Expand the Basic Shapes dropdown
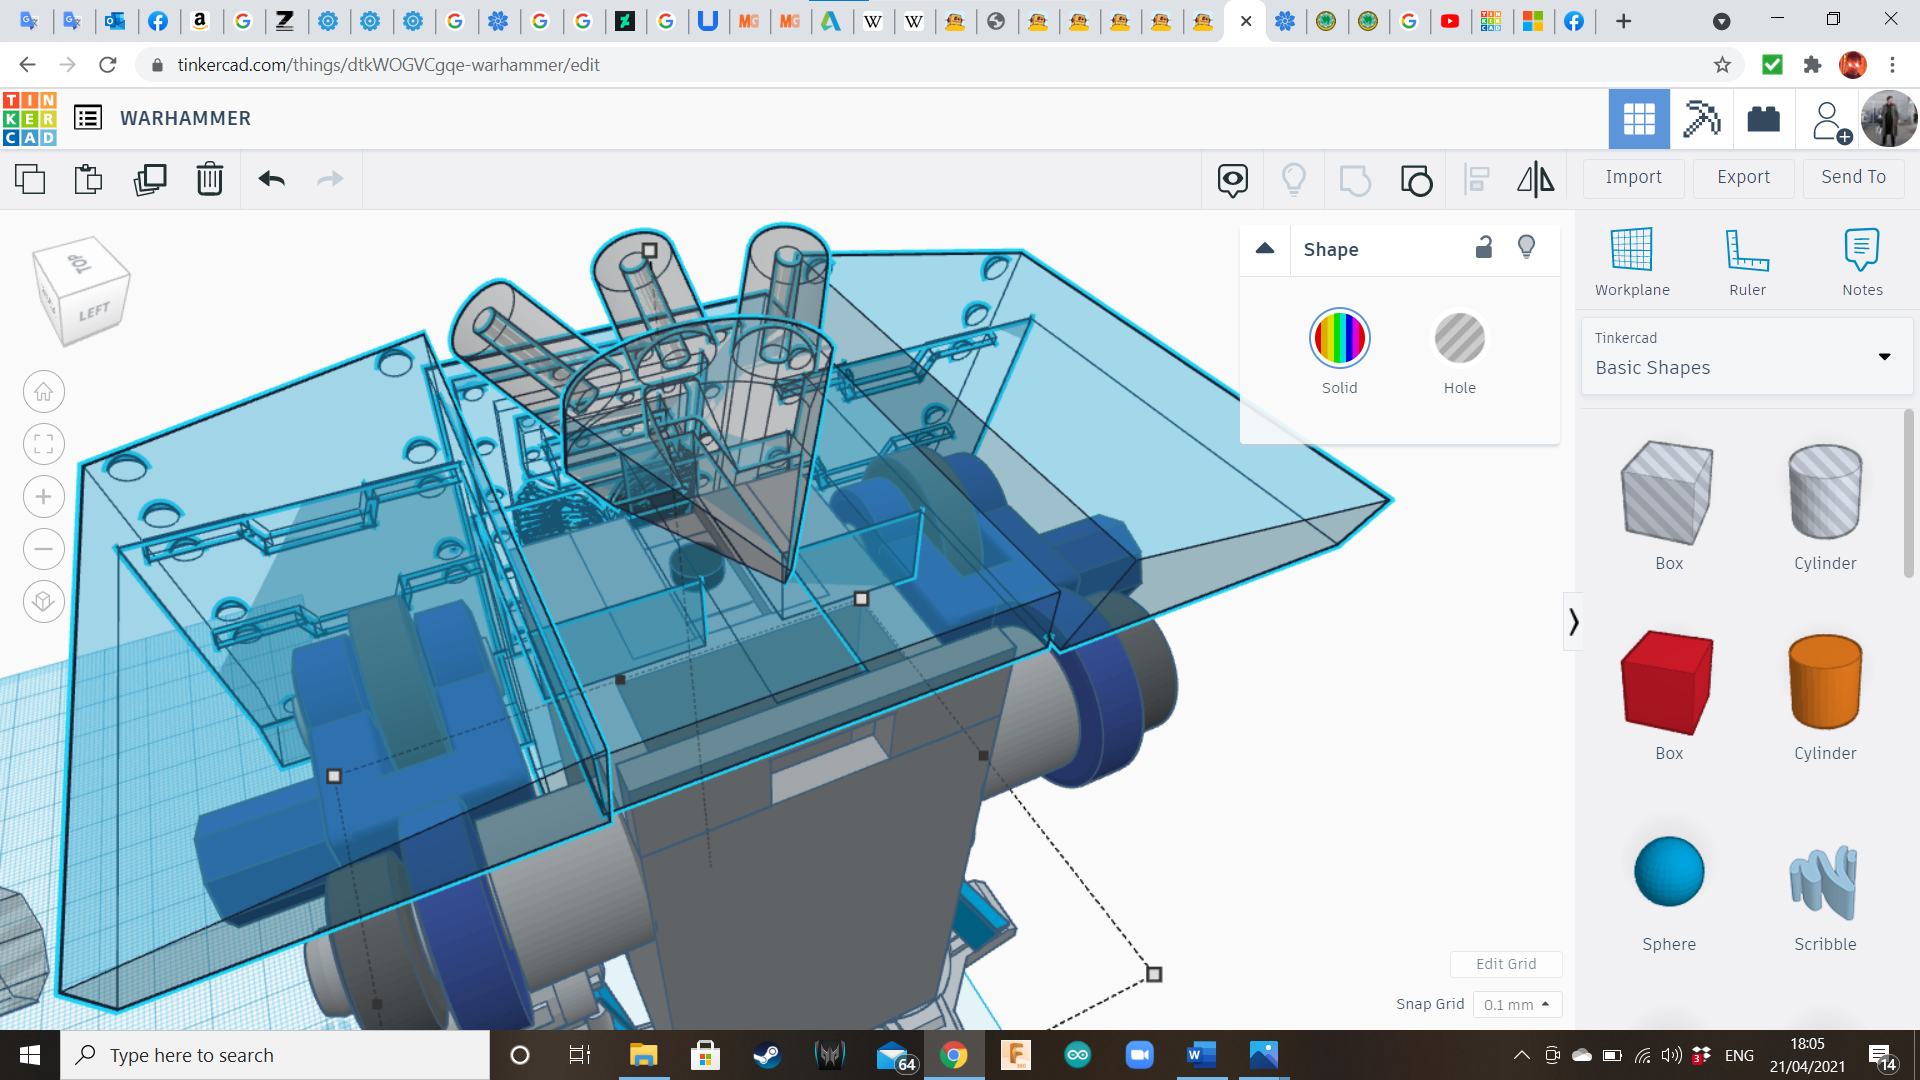This screenshot has width=1920, height=1080. 1884,357
